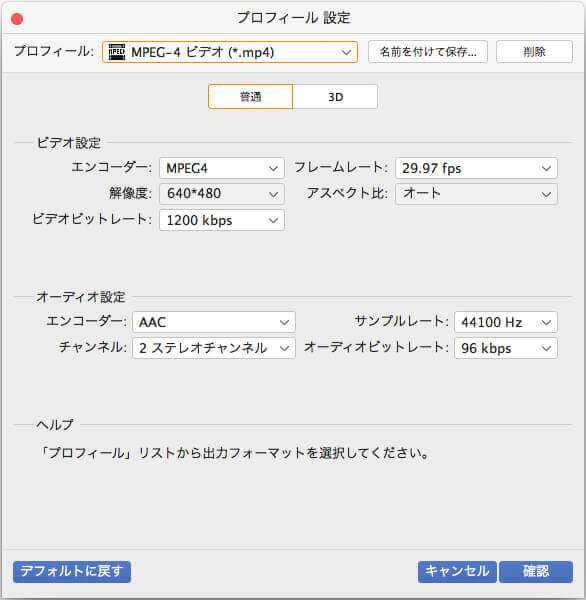Click the オーディオビットレート label
Image resolution: width=586 pixels, height=600 pixels.
[376, 347]
